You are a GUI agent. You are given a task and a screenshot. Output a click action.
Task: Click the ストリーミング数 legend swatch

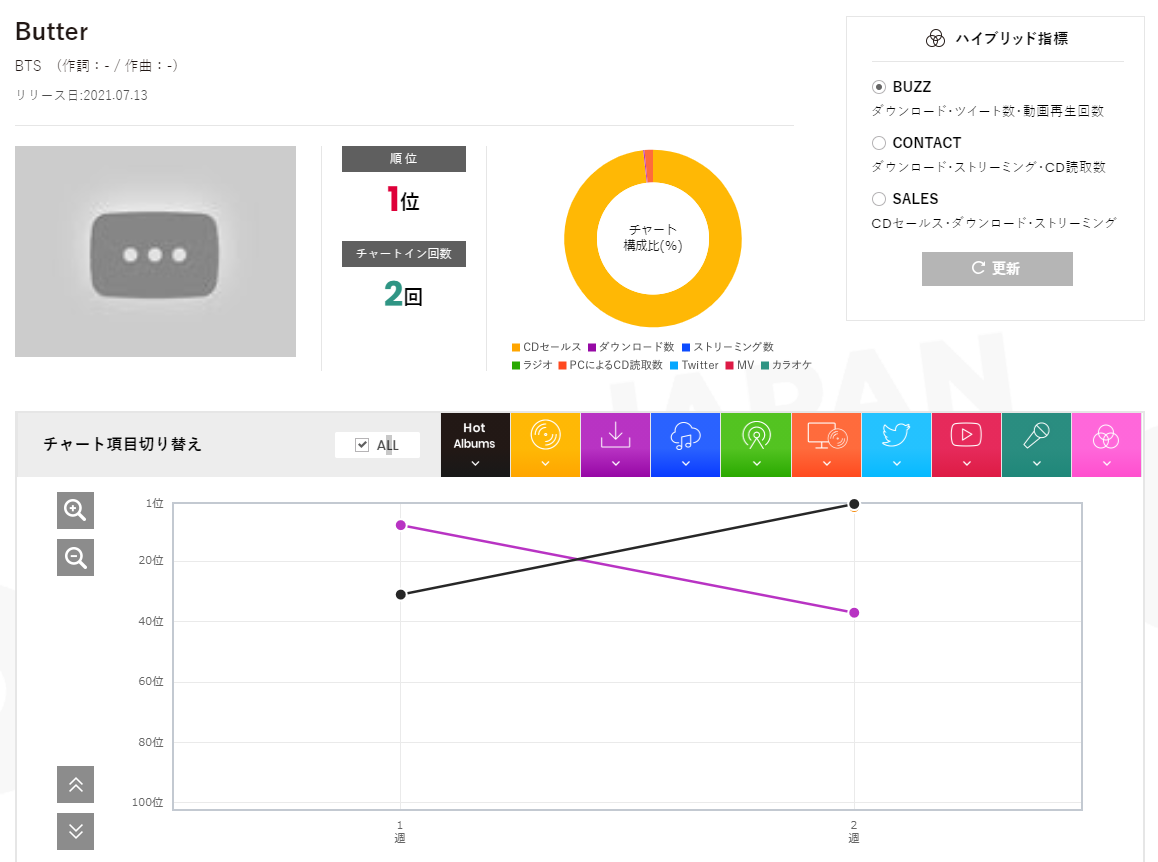click(685, 347)
